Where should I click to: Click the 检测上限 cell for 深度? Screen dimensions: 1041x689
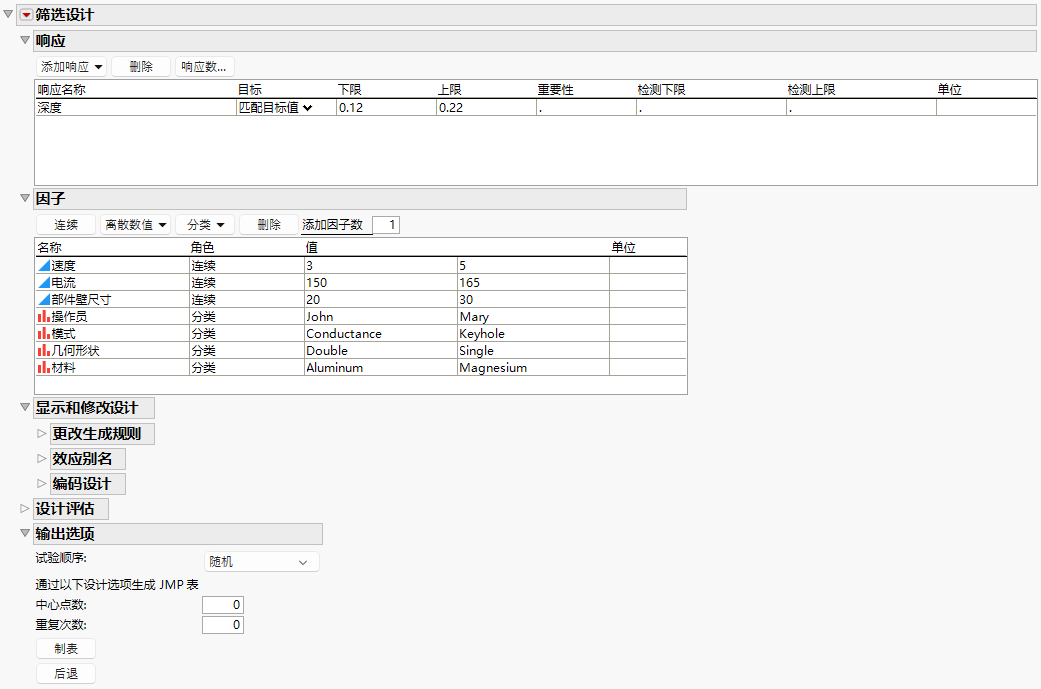pos(861,108)
